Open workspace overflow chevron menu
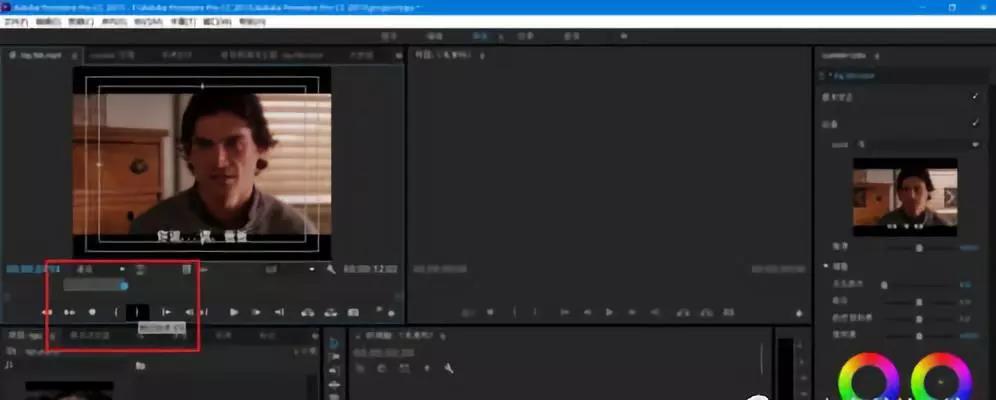The height and width of the screenshot is (400, 996). (624, 37)
